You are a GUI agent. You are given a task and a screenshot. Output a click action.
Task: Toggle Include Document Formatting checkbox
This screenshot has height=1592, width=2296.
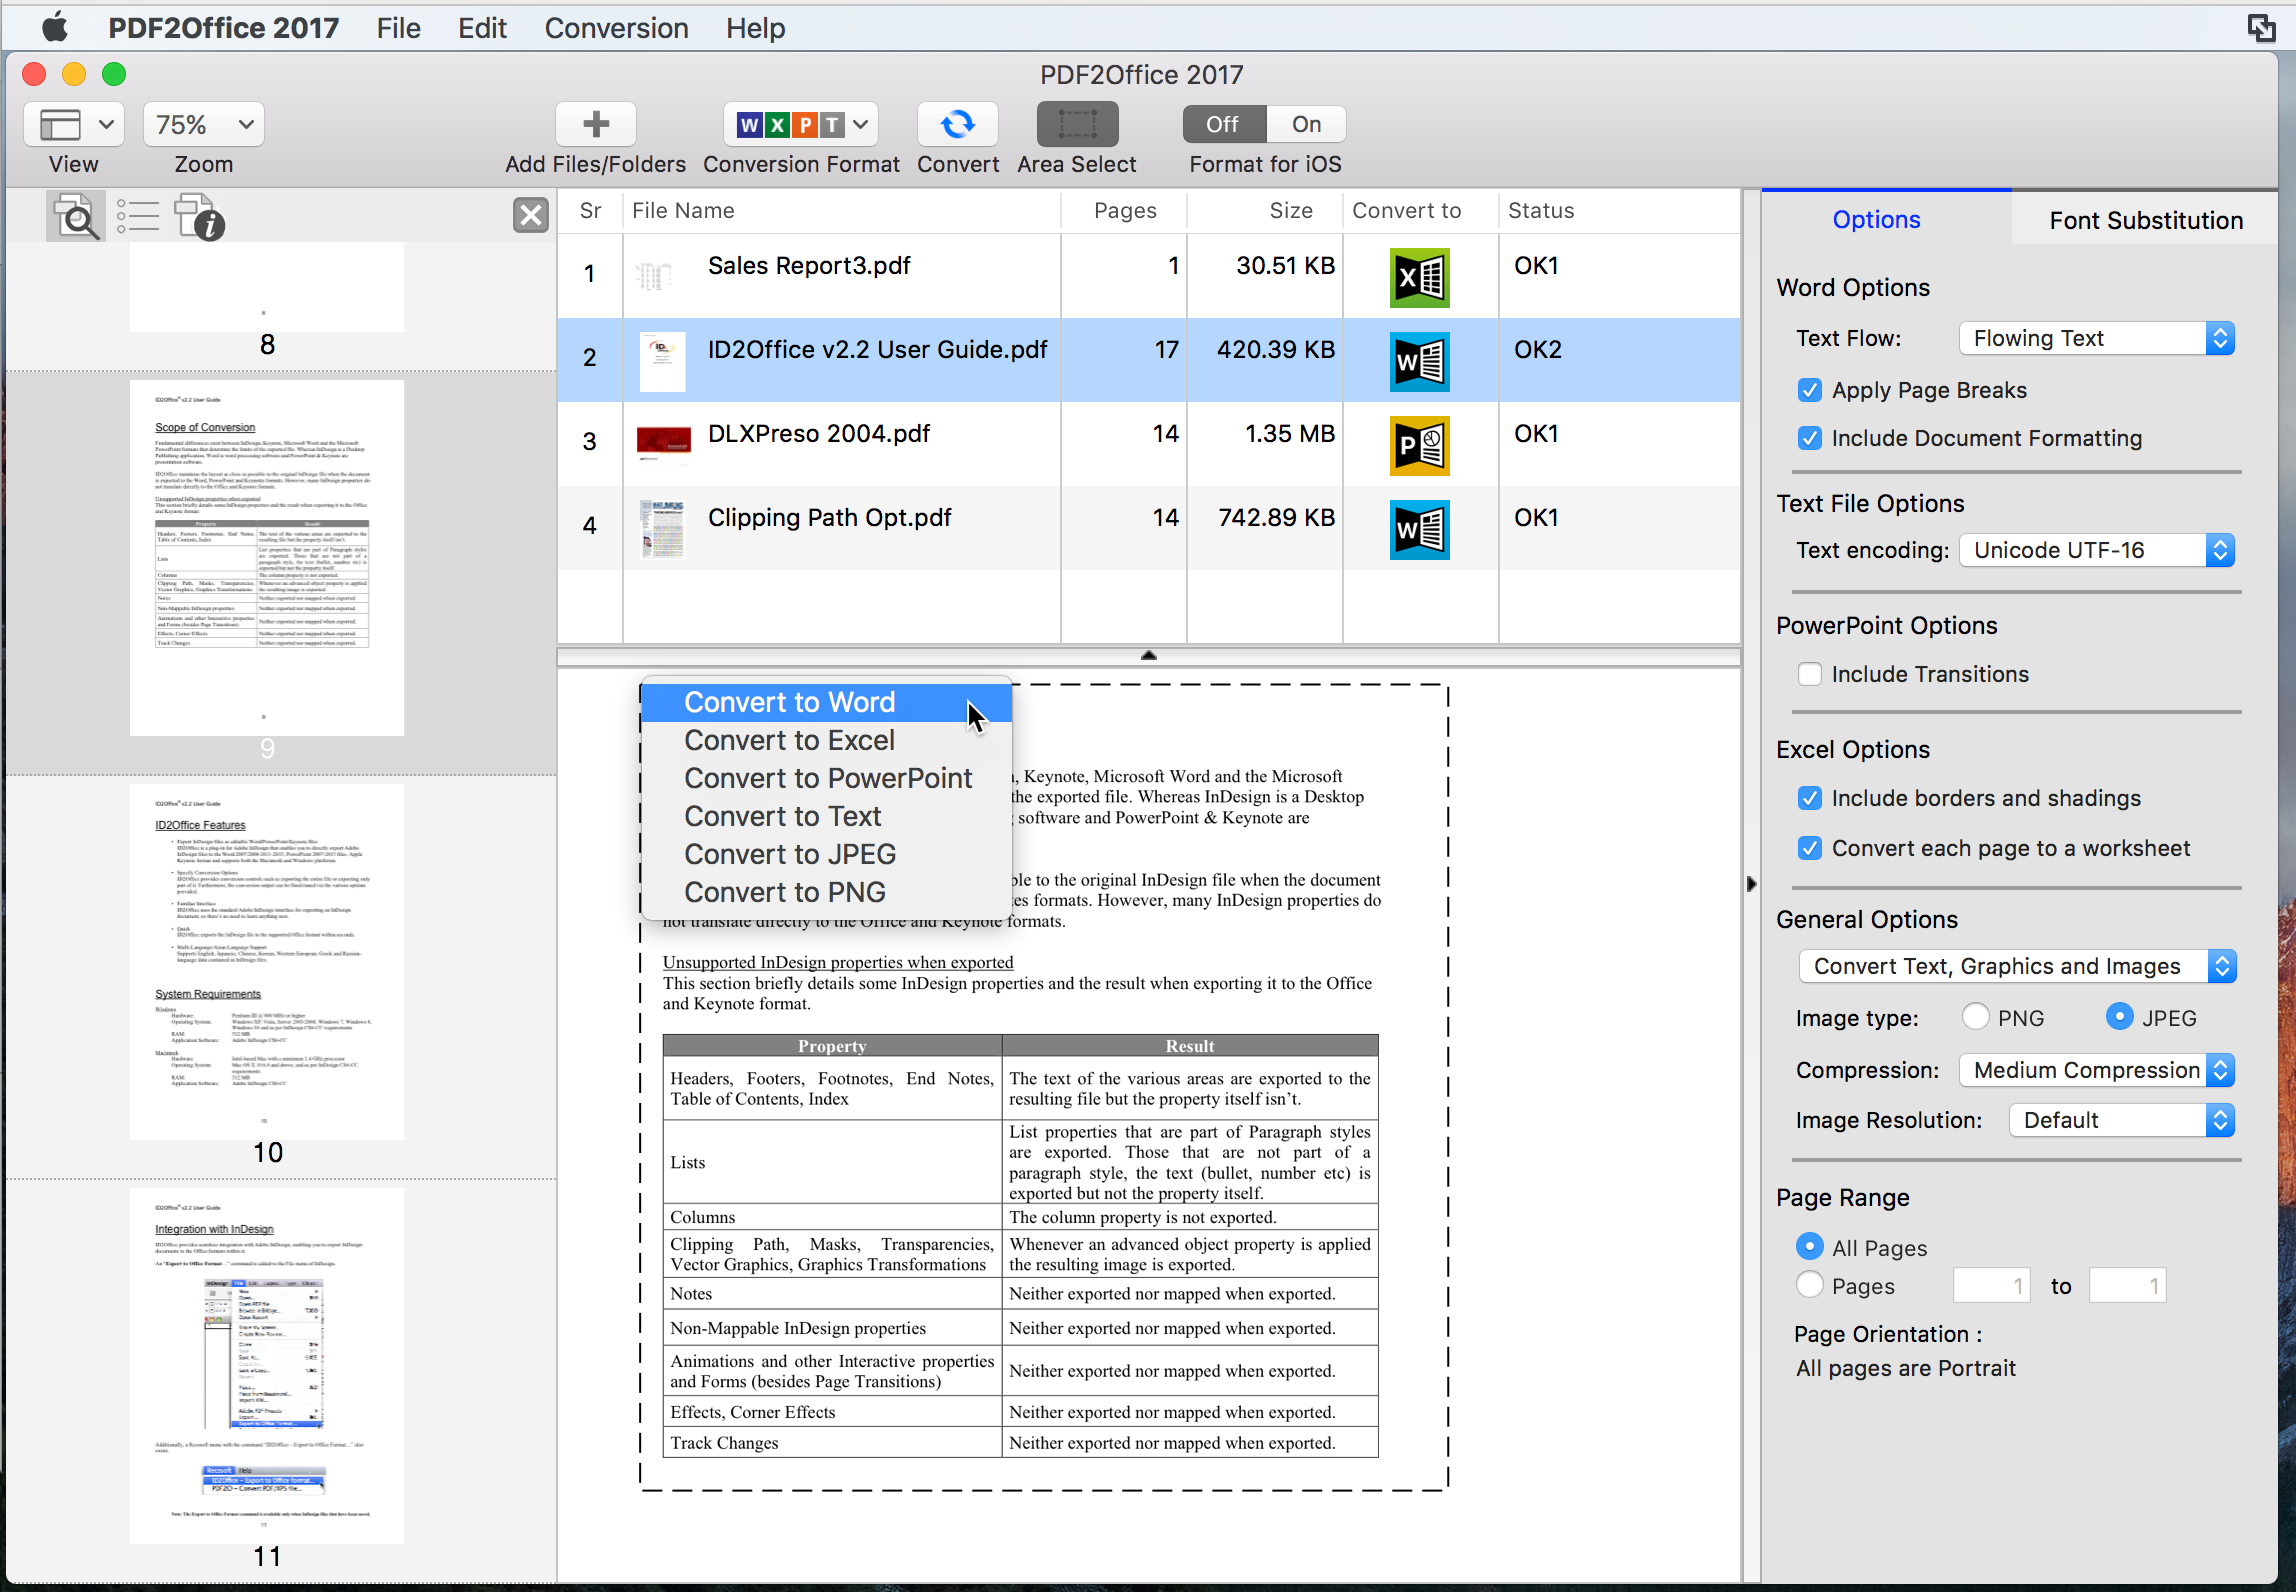click(1809, 438)
